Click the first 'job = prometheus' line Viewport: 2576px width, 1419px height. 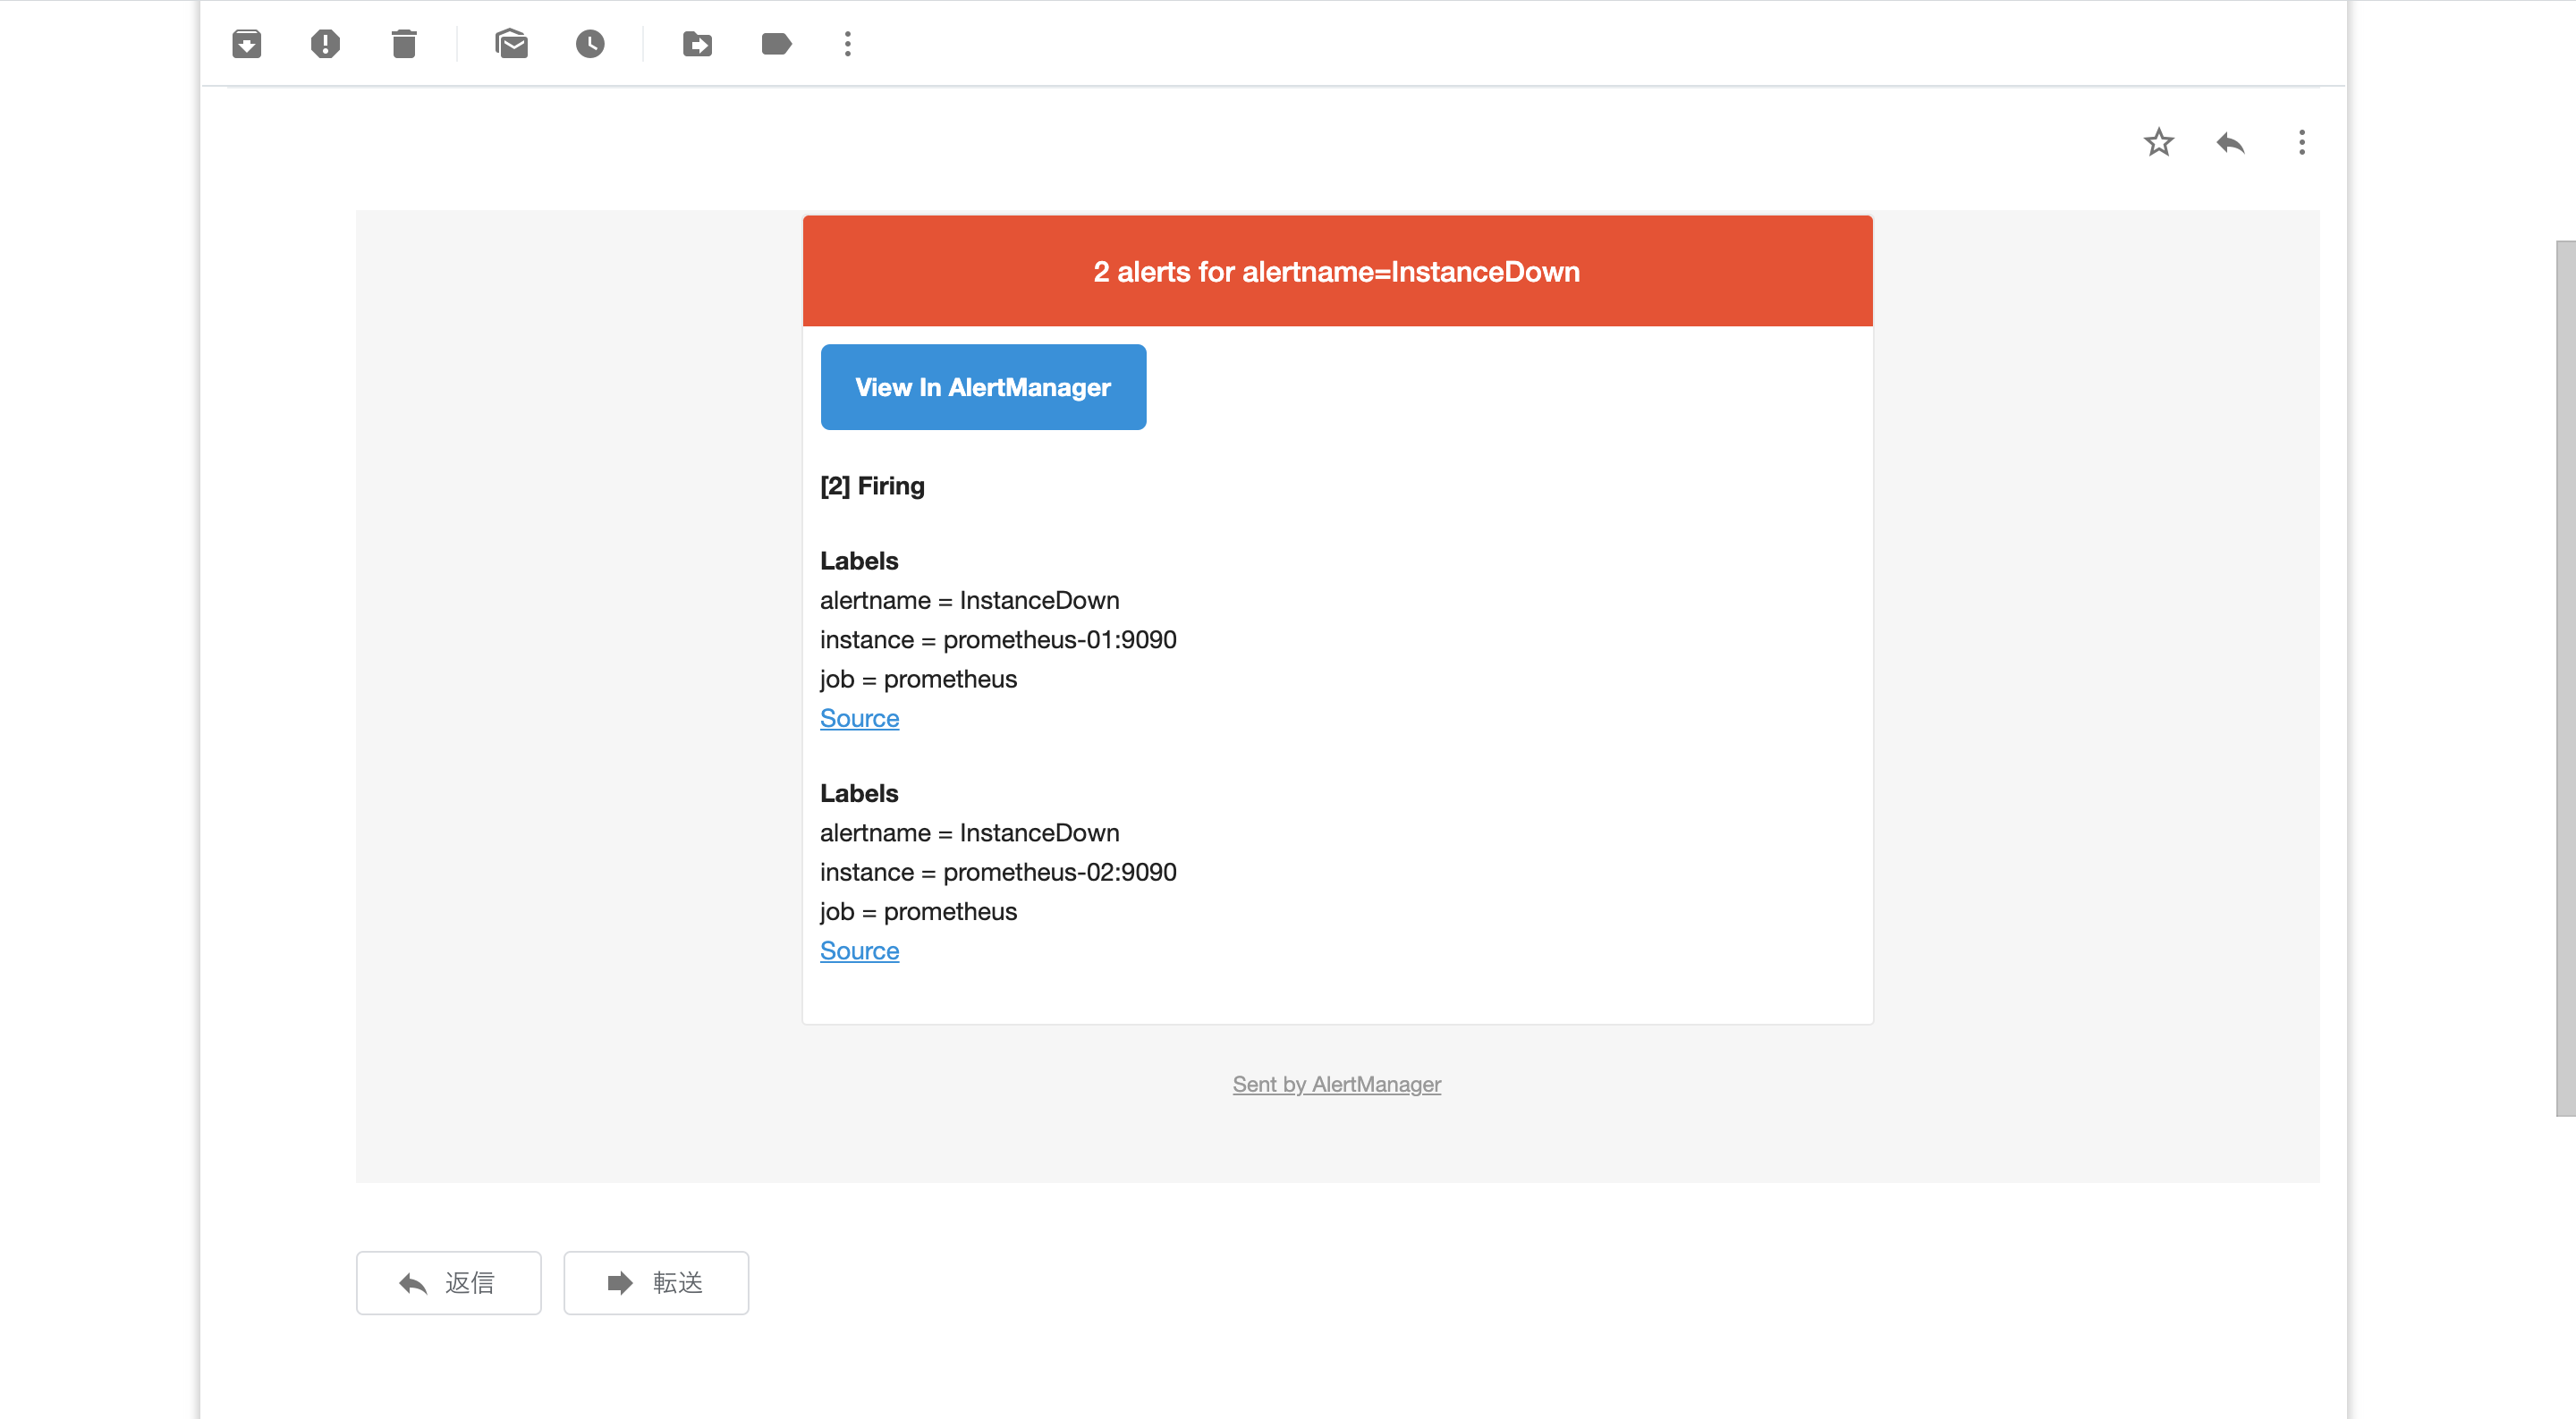tap(918, 679)
